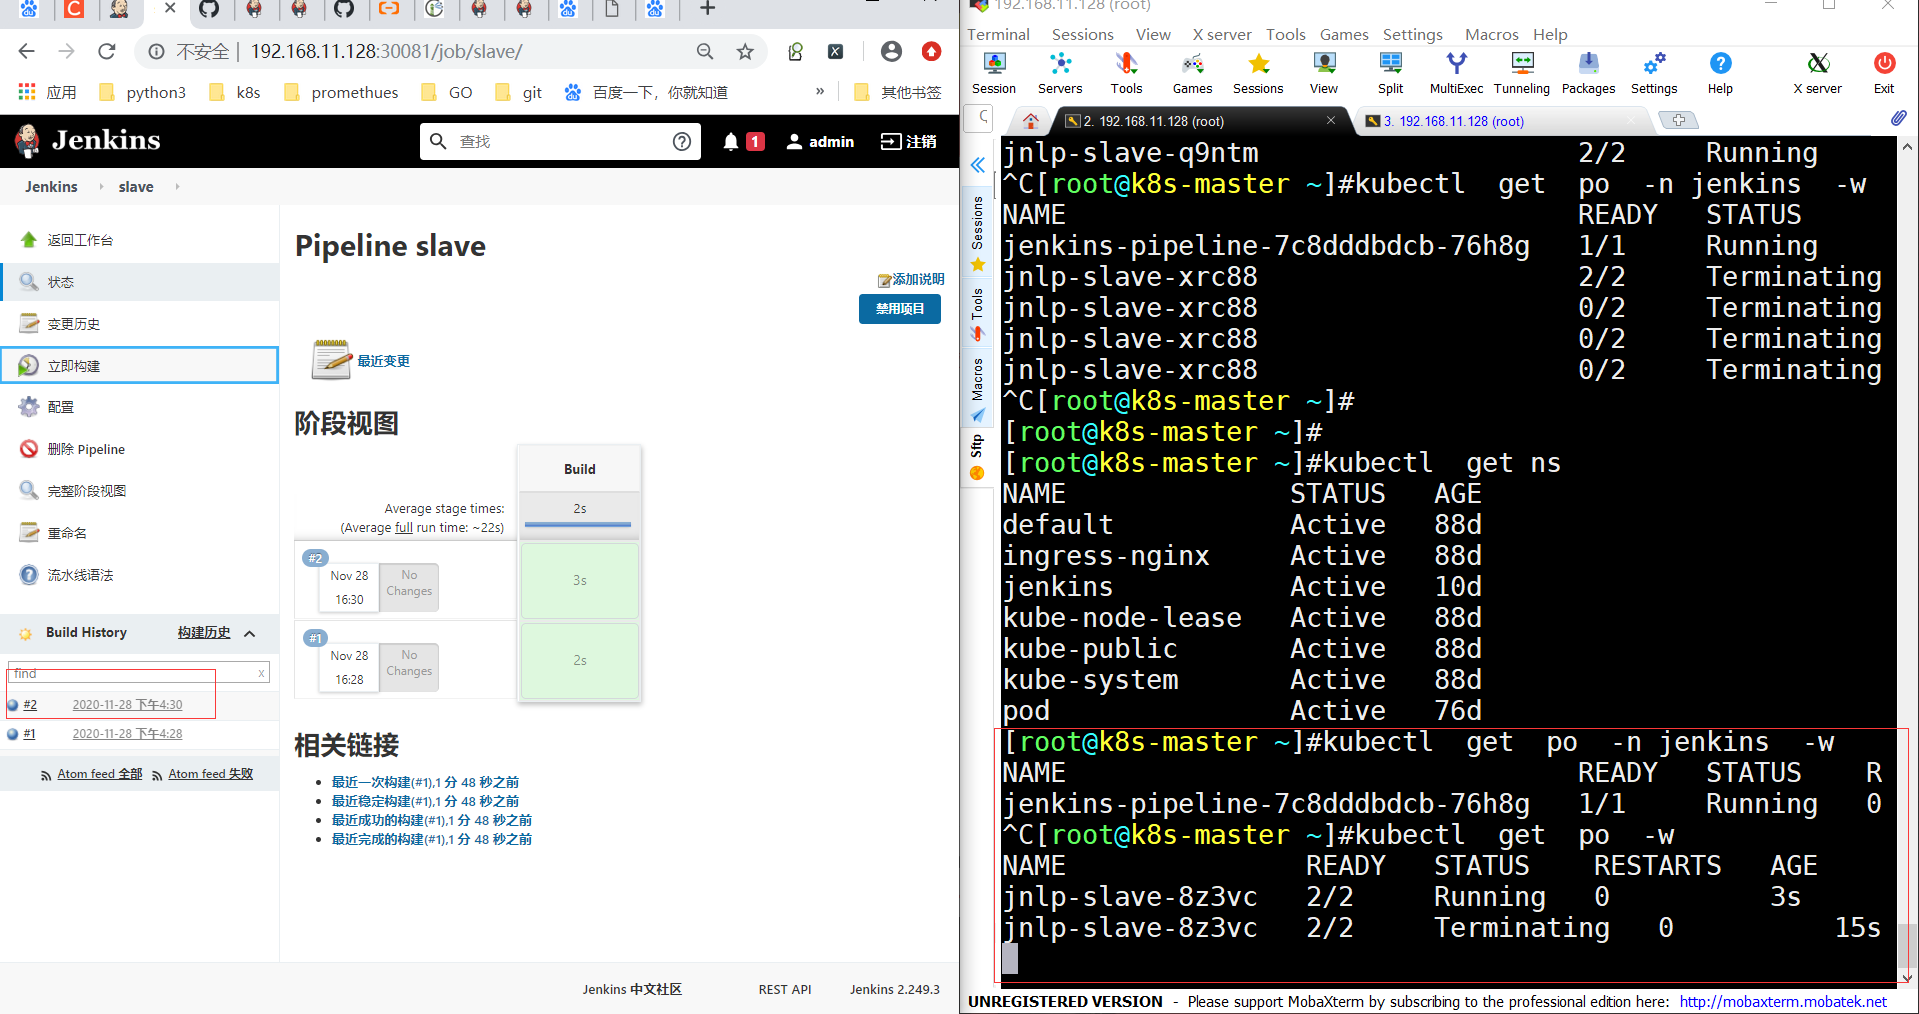The image size is (1919, 1014).
Task: Expand the Chrome bookmarks overflow chevron
Action: click(818, 91)
